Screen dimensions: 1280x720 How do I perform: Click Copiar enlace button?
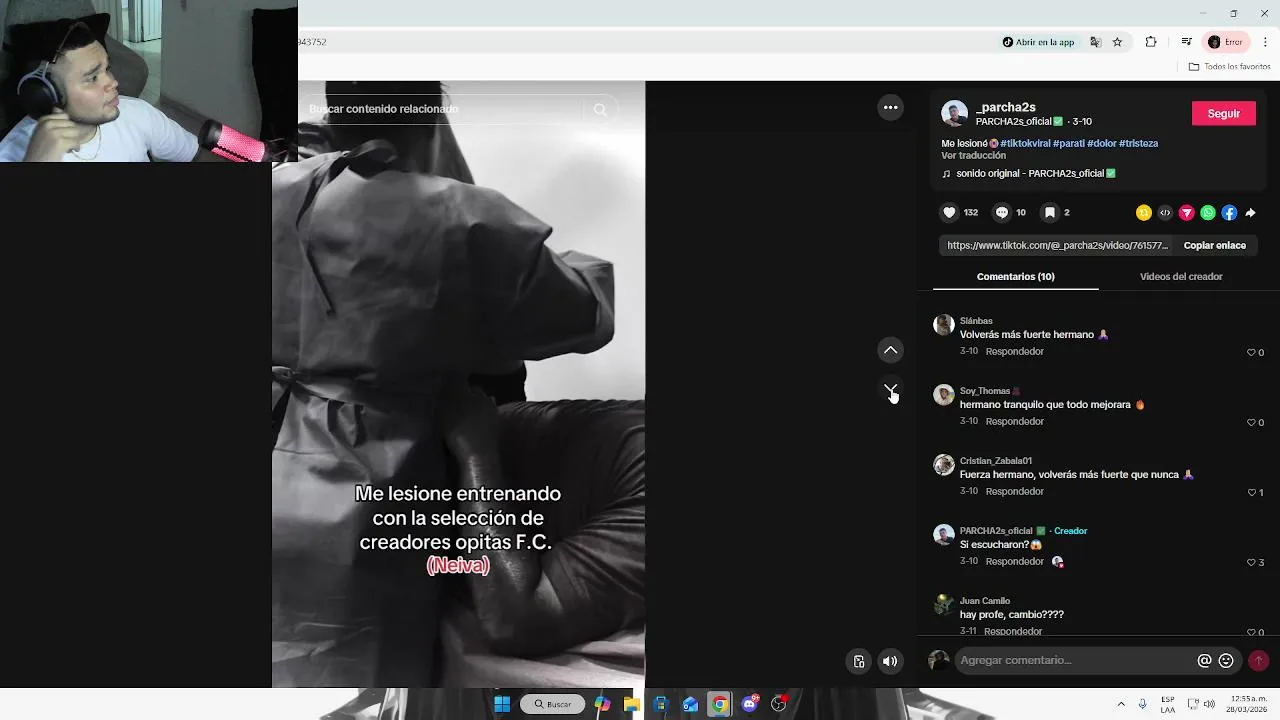pos(1214,245)
